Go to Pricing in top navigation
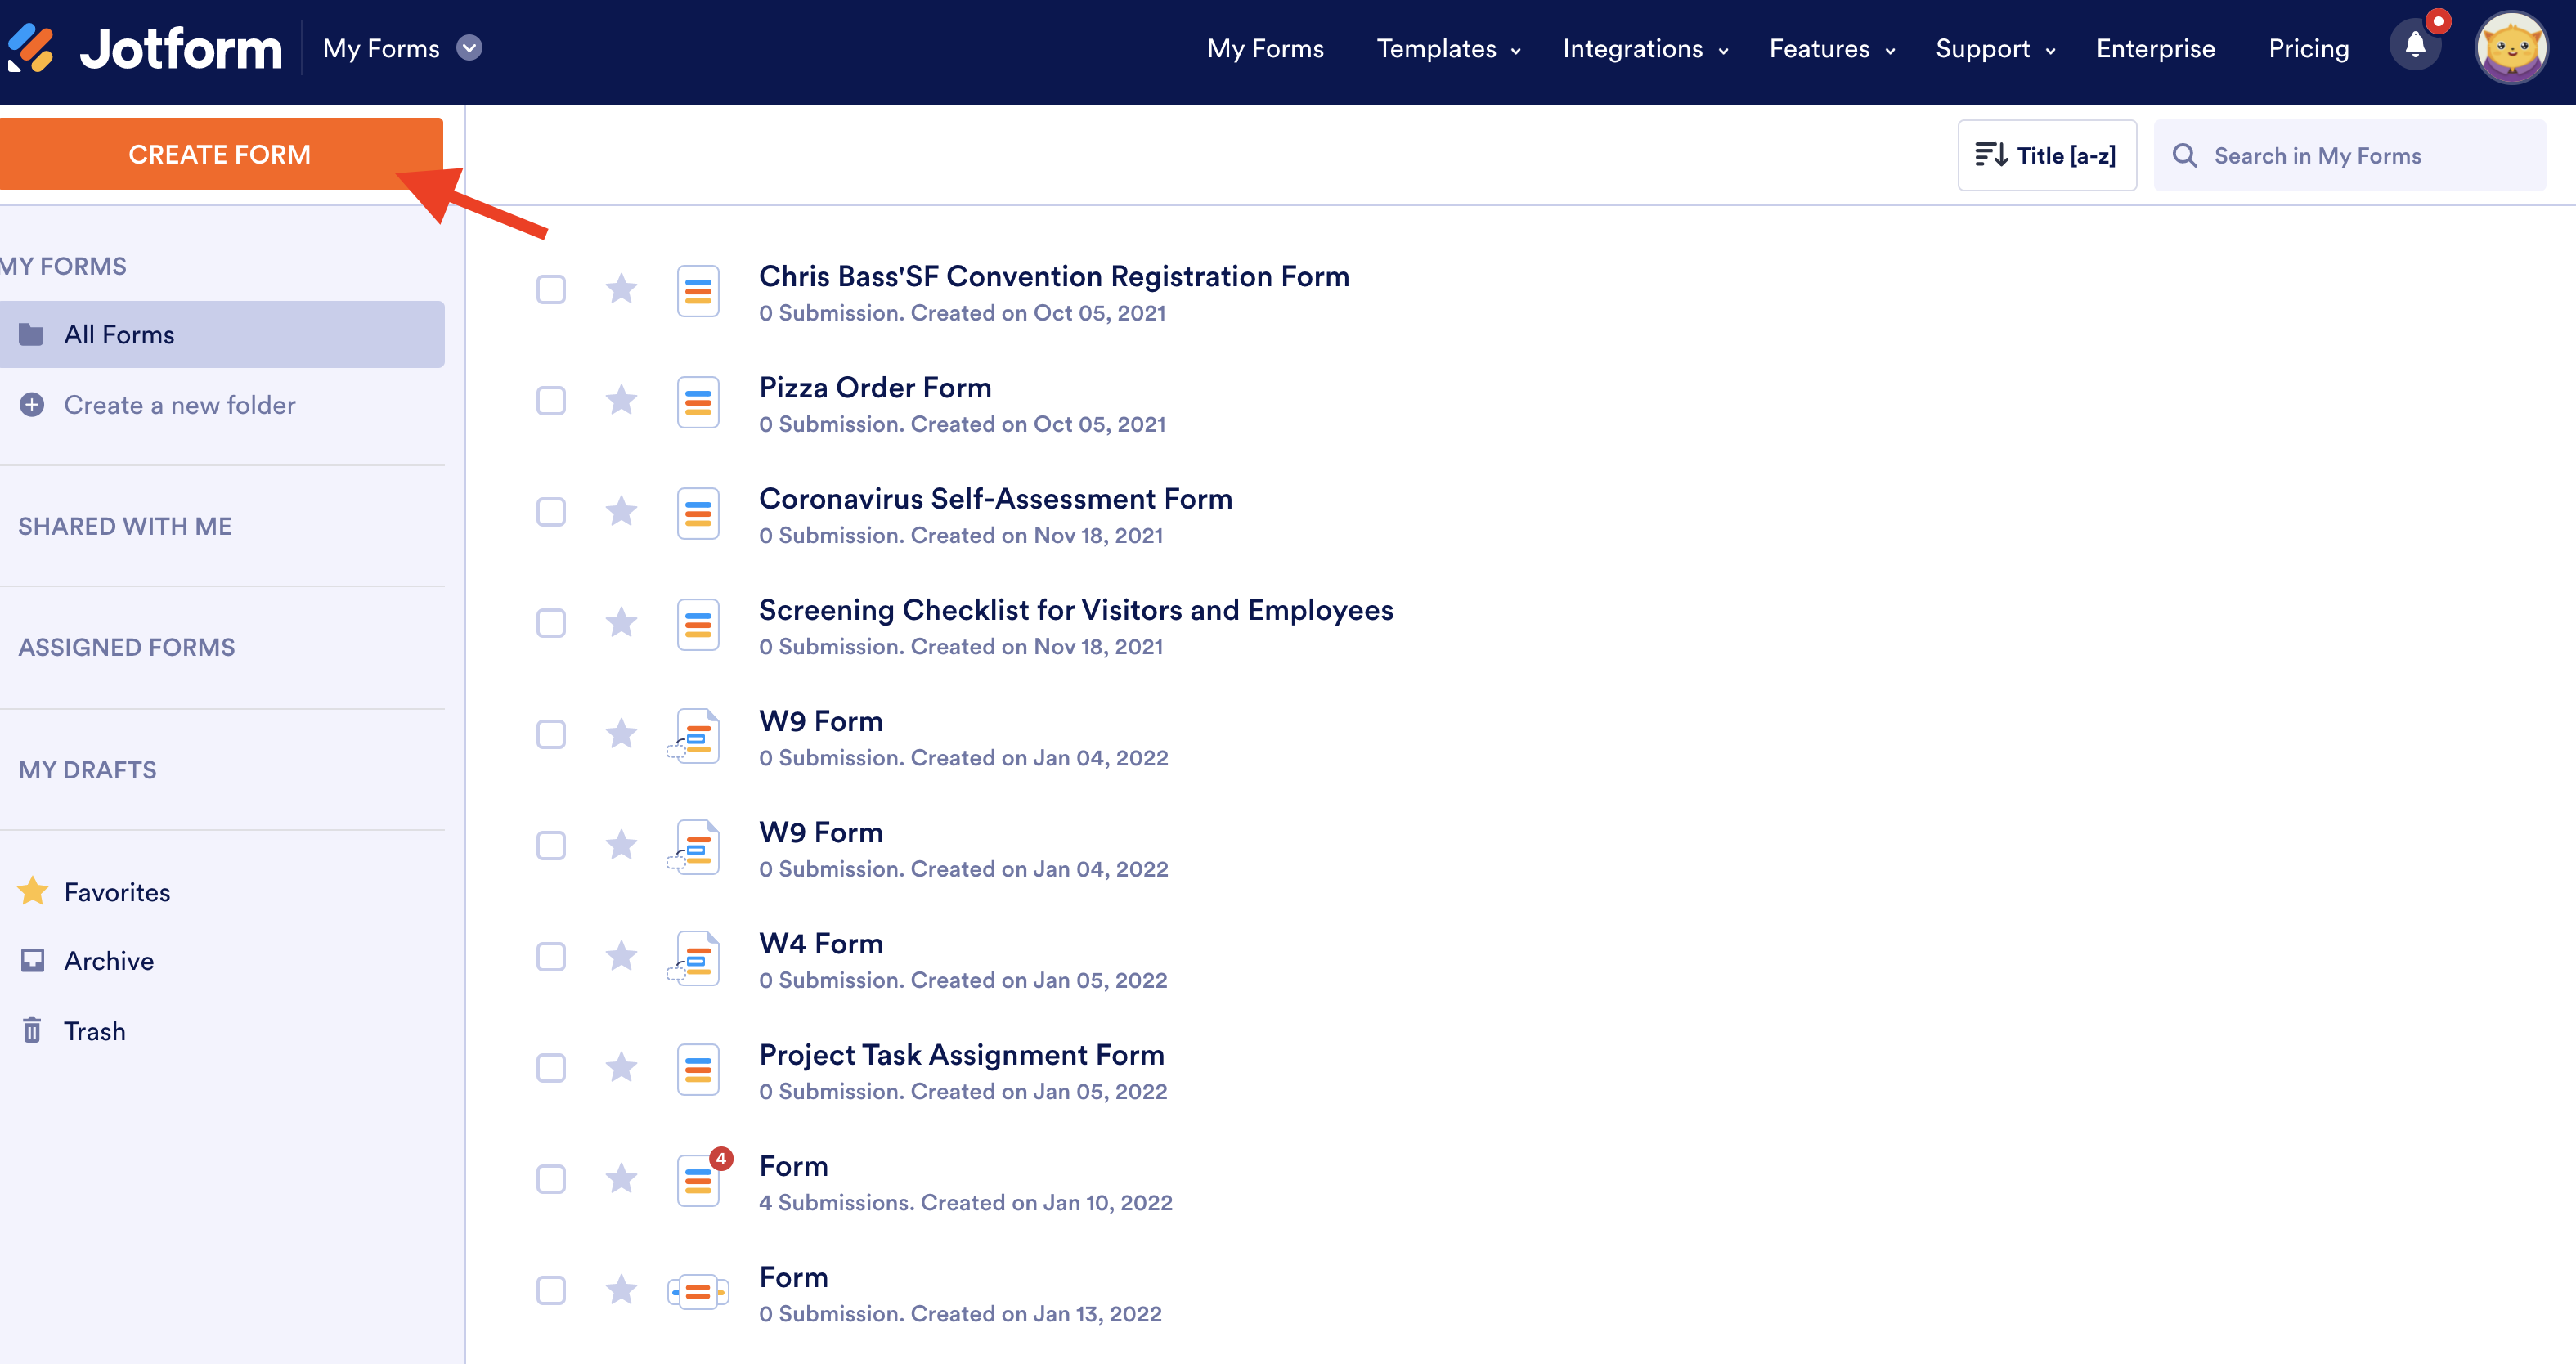This screenshot has height=1364, width=2576. pos(2308,48)
